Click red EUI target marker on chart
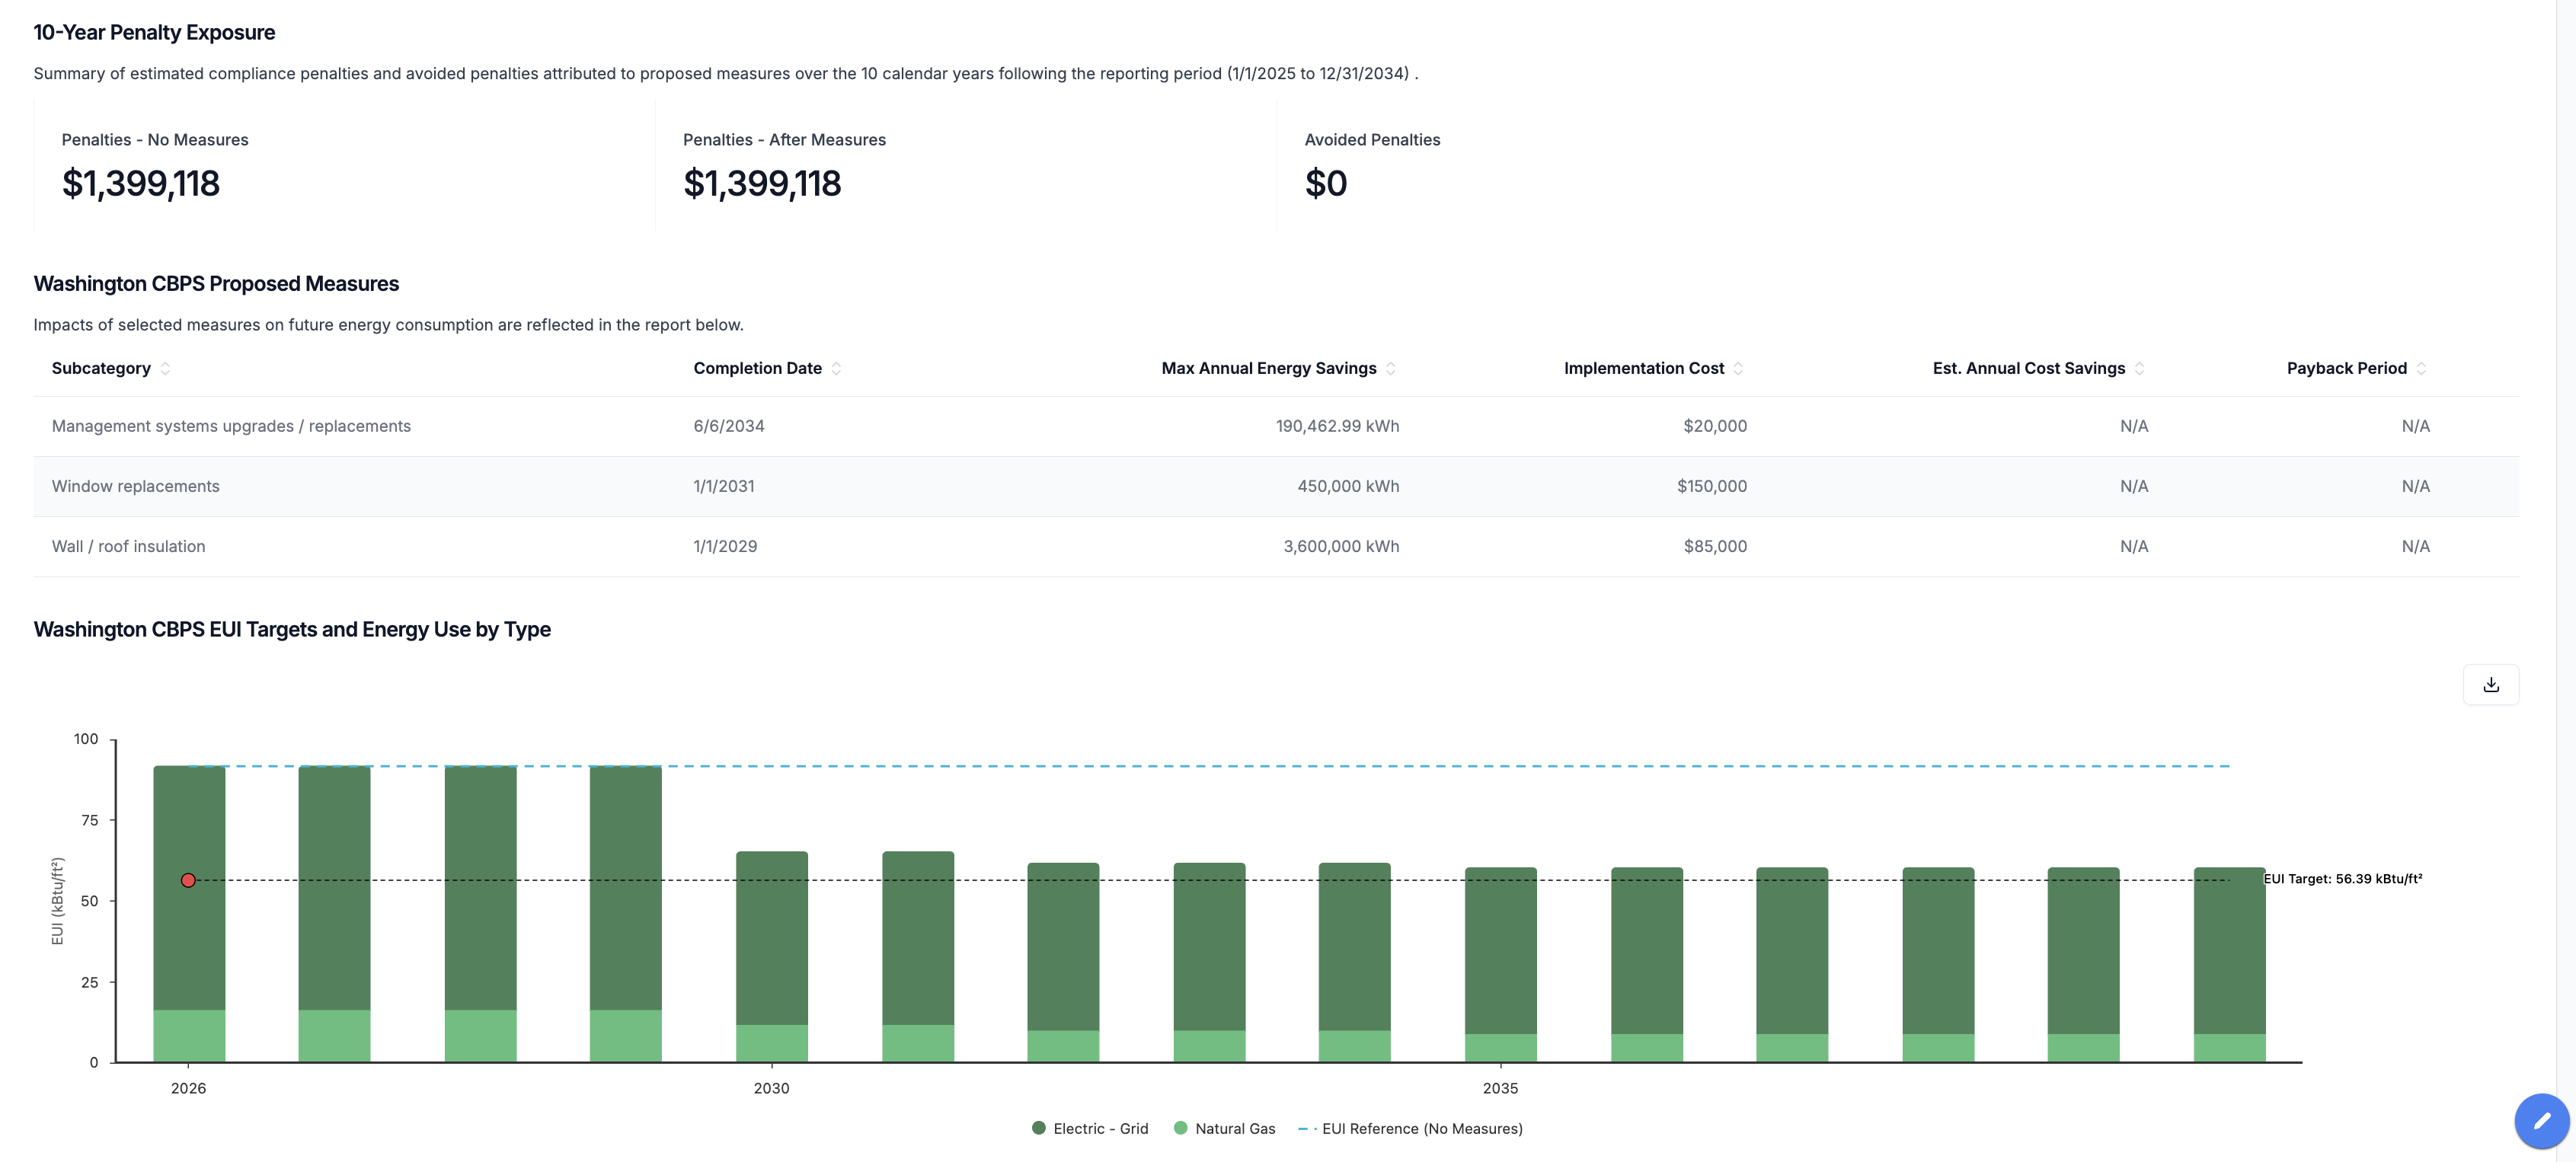 coord(188,881)
